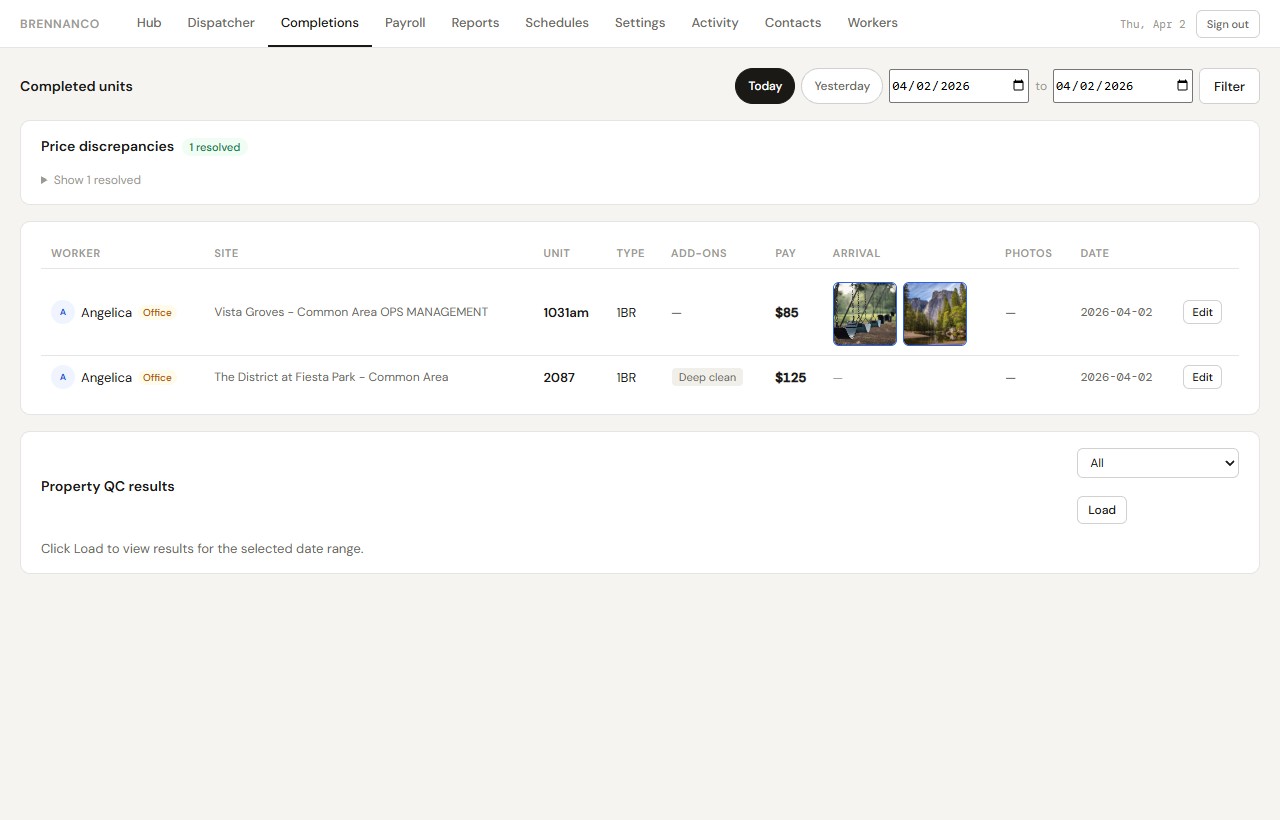Go to the Hub tab

149,23
